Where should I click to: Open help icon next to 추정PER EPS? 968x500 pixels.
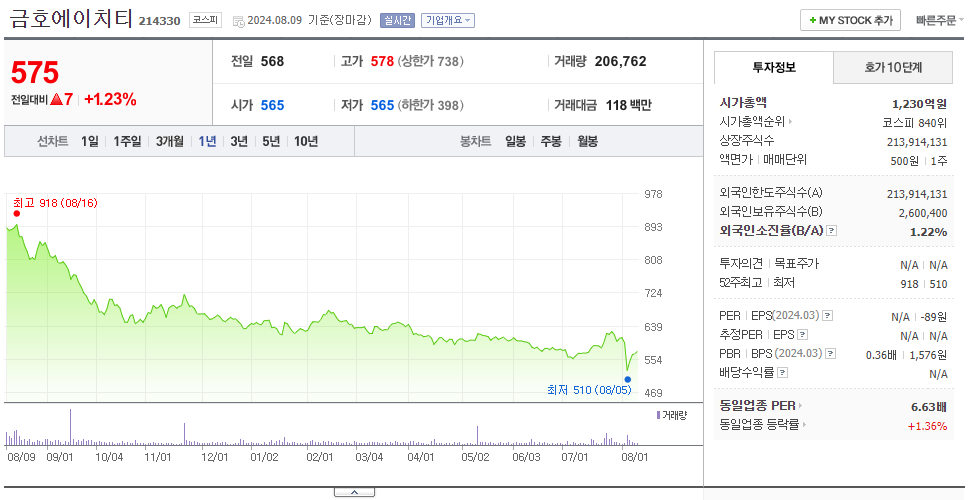point(802,335)
